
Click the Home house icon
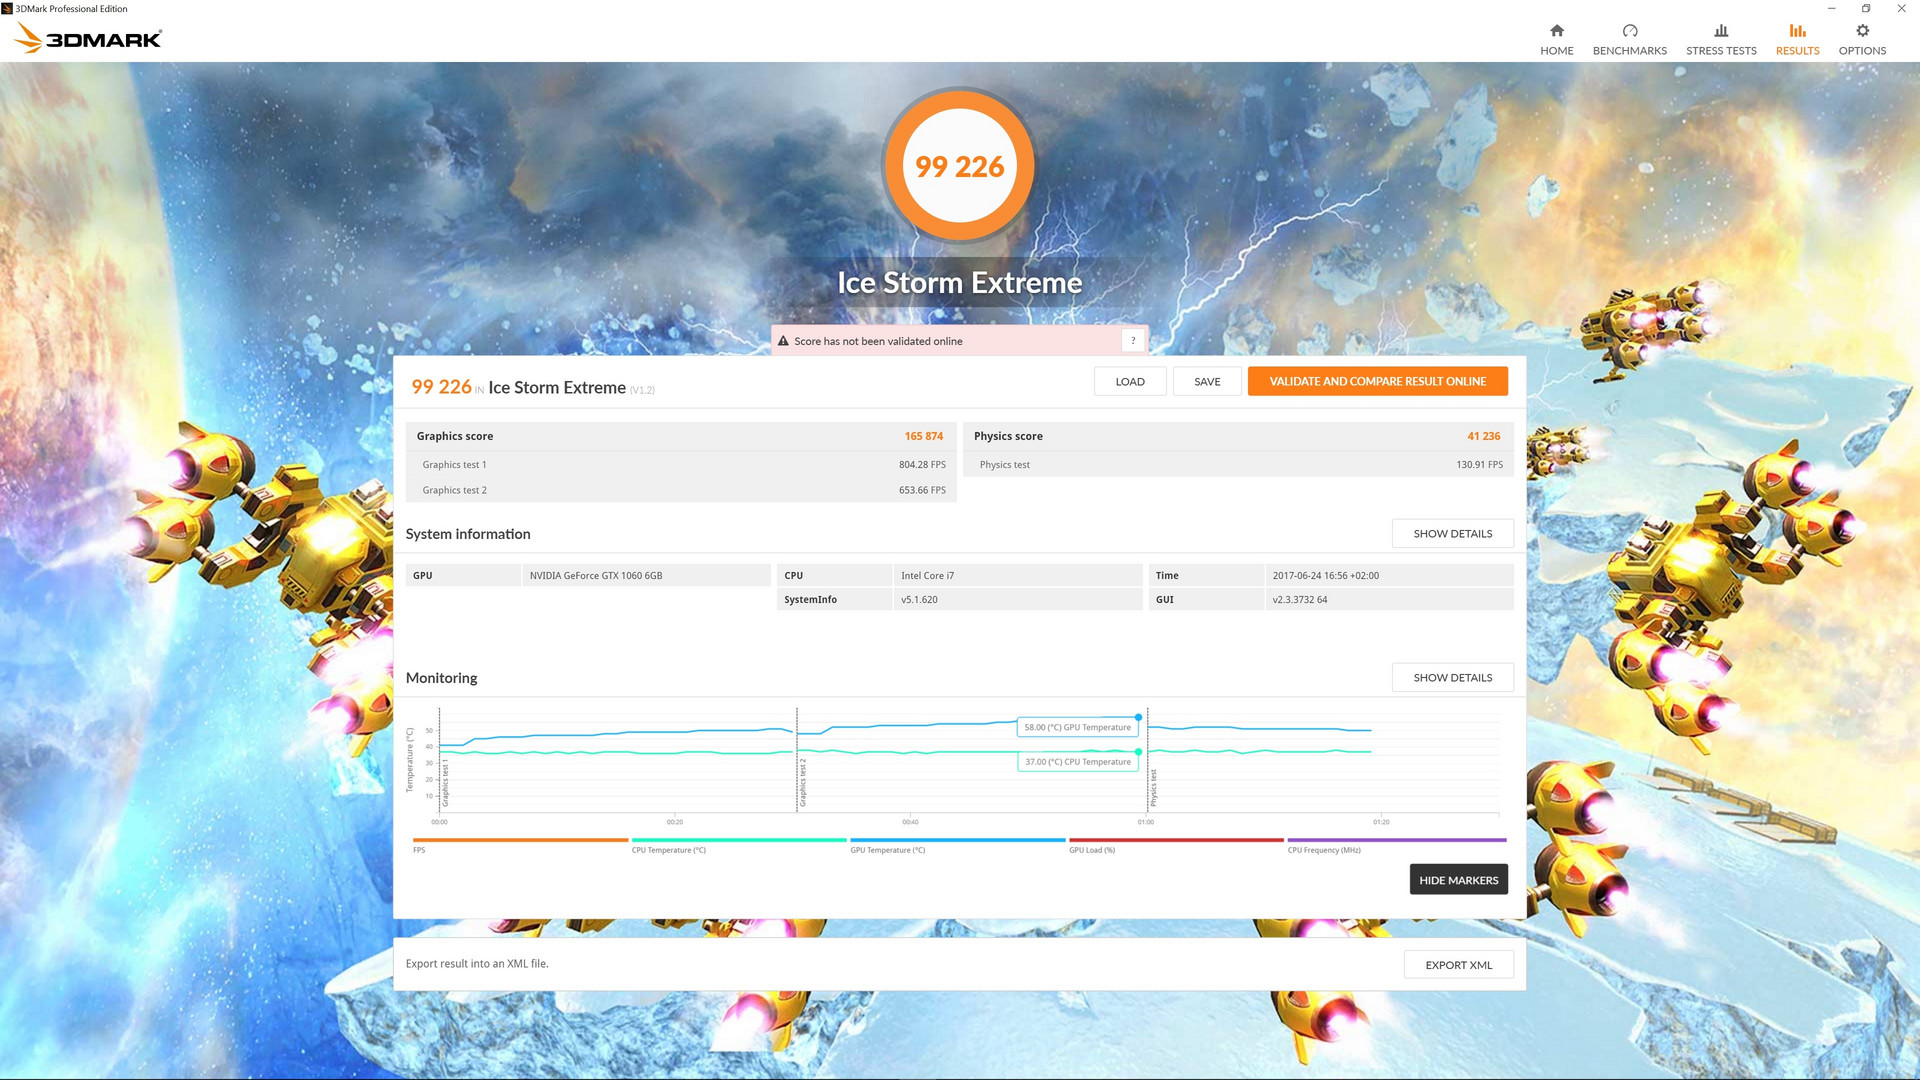tap(1556, 31)
